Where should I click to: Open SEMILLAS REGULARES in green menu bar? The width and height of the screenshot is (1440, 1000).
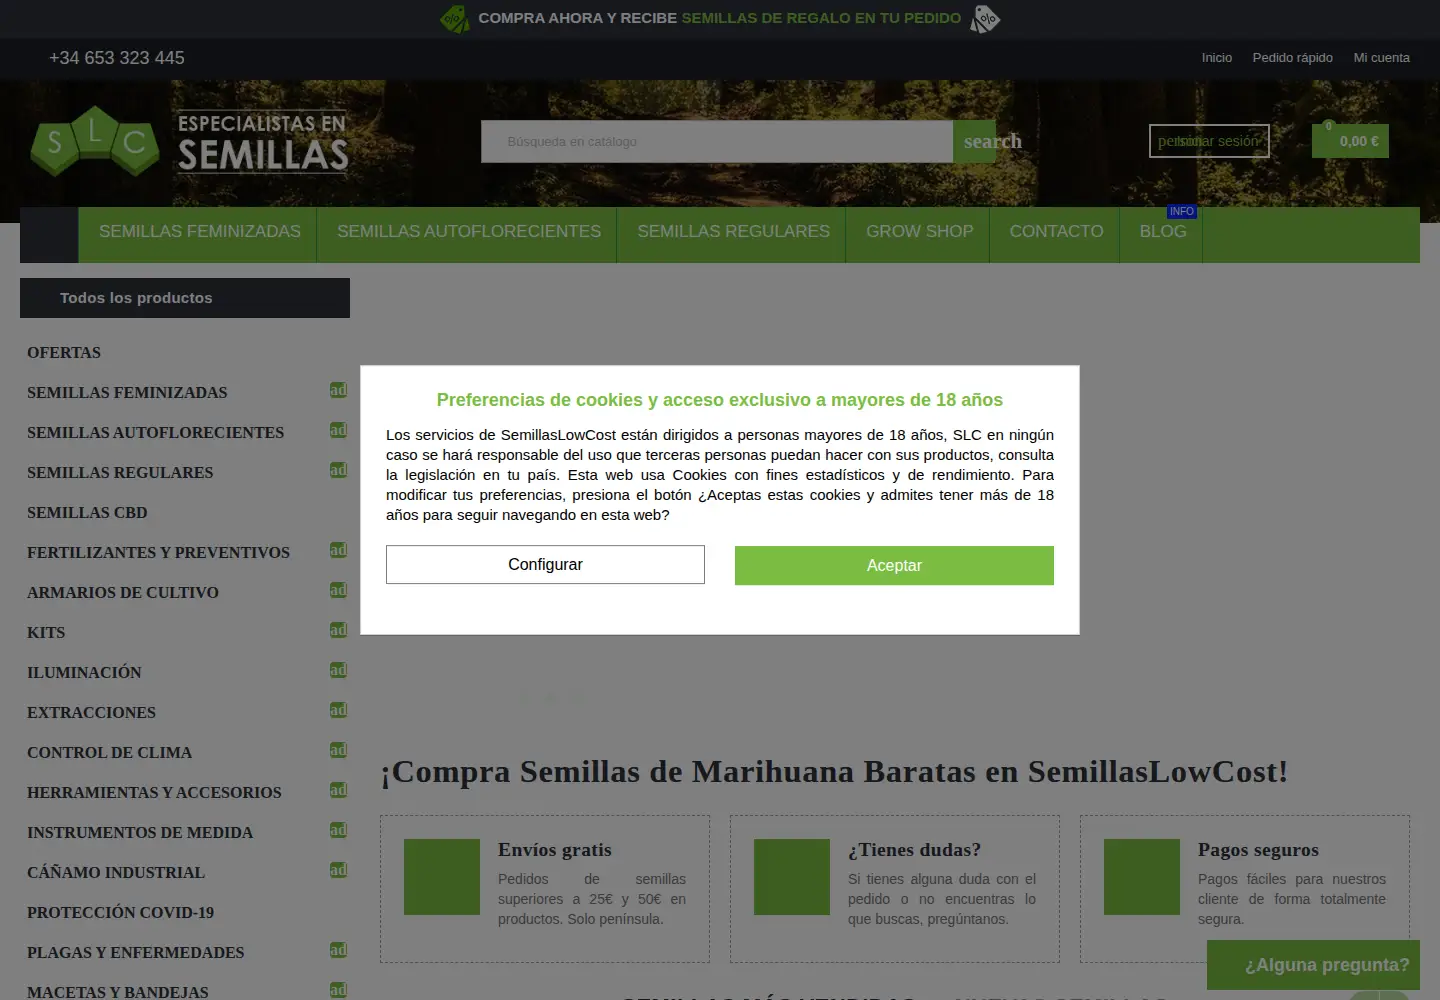pos(733,232)
